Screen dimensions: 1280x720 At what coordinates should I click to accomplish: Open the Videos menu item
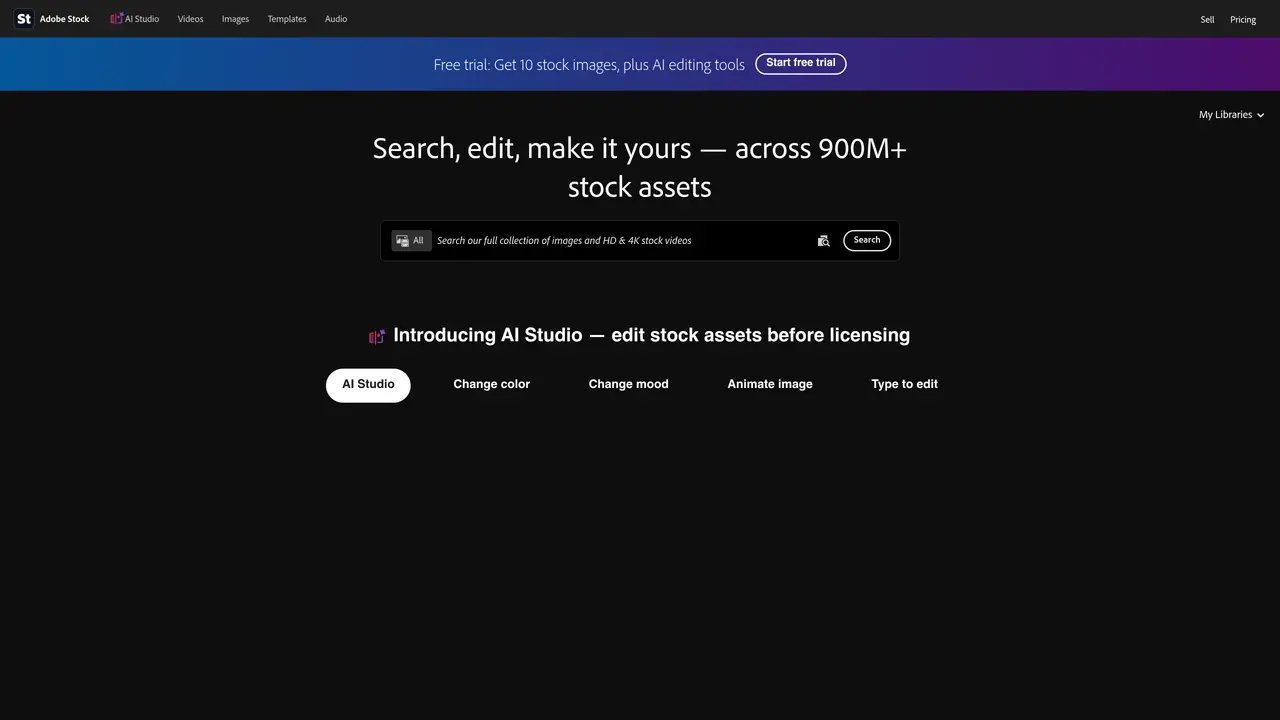pos(190,19)
